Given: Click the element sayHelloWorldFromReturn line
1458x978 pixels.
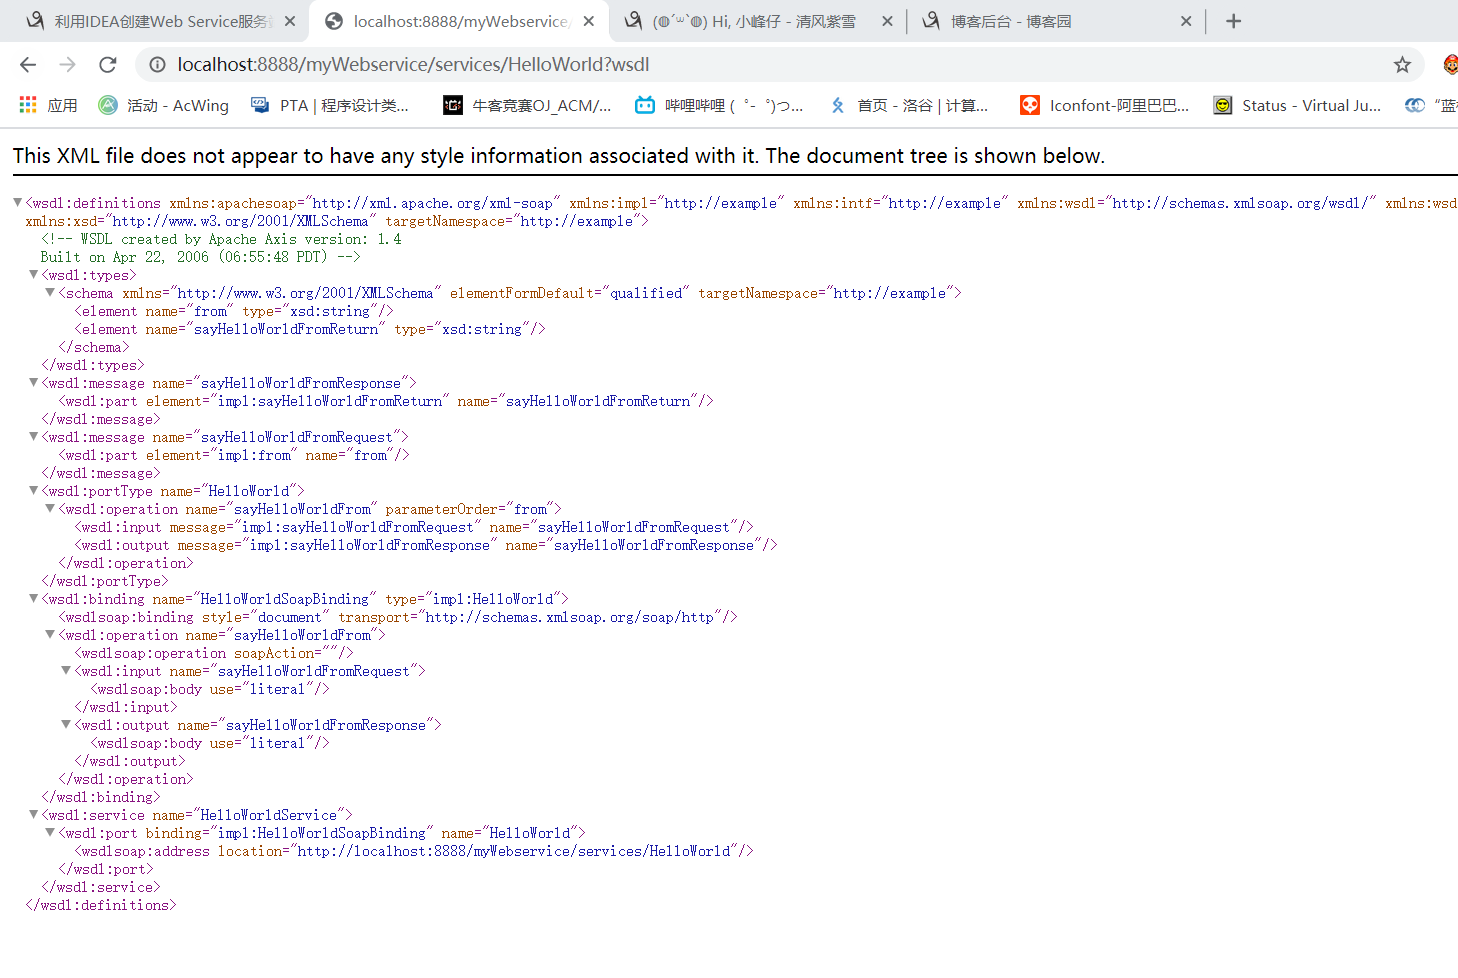Looking at the screenshot, I should [x=310, y=329].
